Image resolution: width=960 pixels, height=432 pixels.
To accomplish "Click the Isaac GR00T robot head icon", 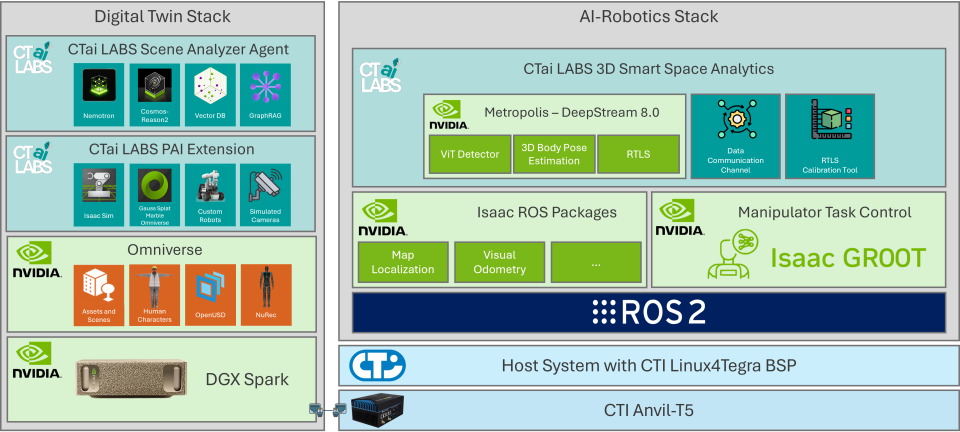I will pos(733,254).
